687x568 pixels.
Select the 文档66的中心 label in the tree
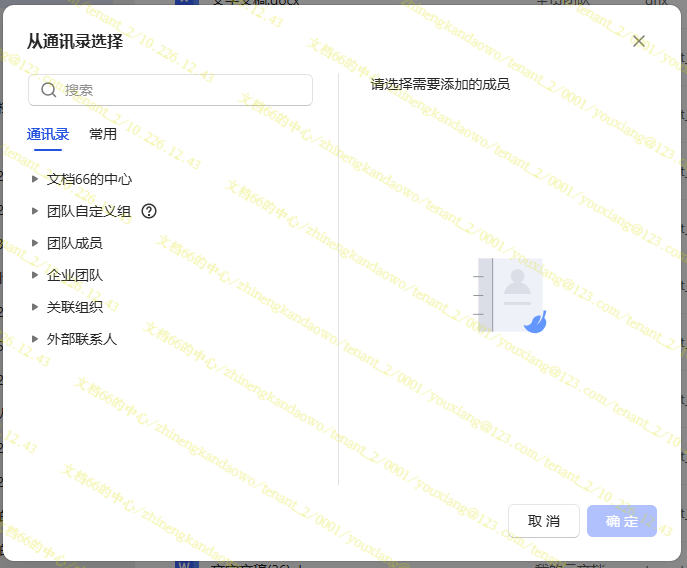click(89, 179)
